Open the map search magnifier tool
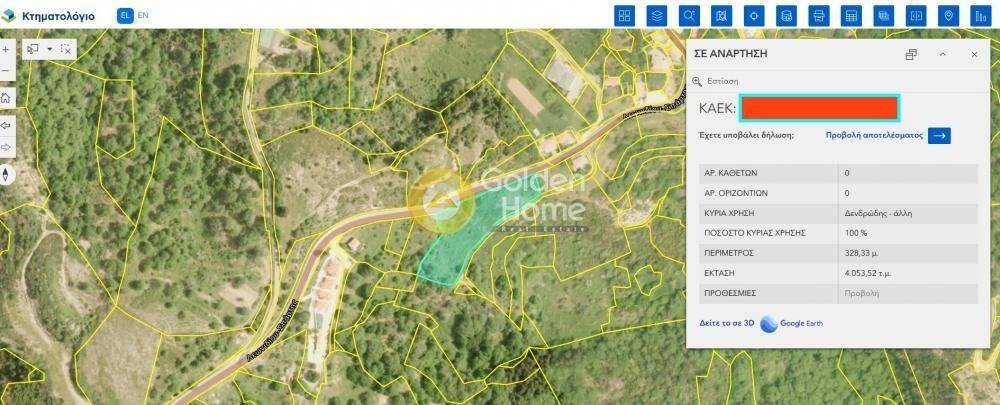This screenshot has height=405, width=1000. coord(689,16)
